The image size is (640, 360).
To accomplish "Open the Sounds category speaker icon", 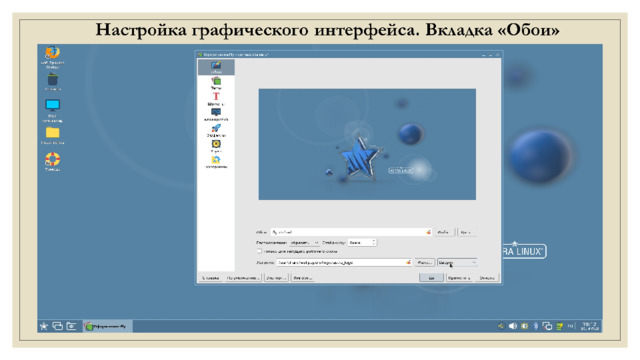I will tap(216, 146).
